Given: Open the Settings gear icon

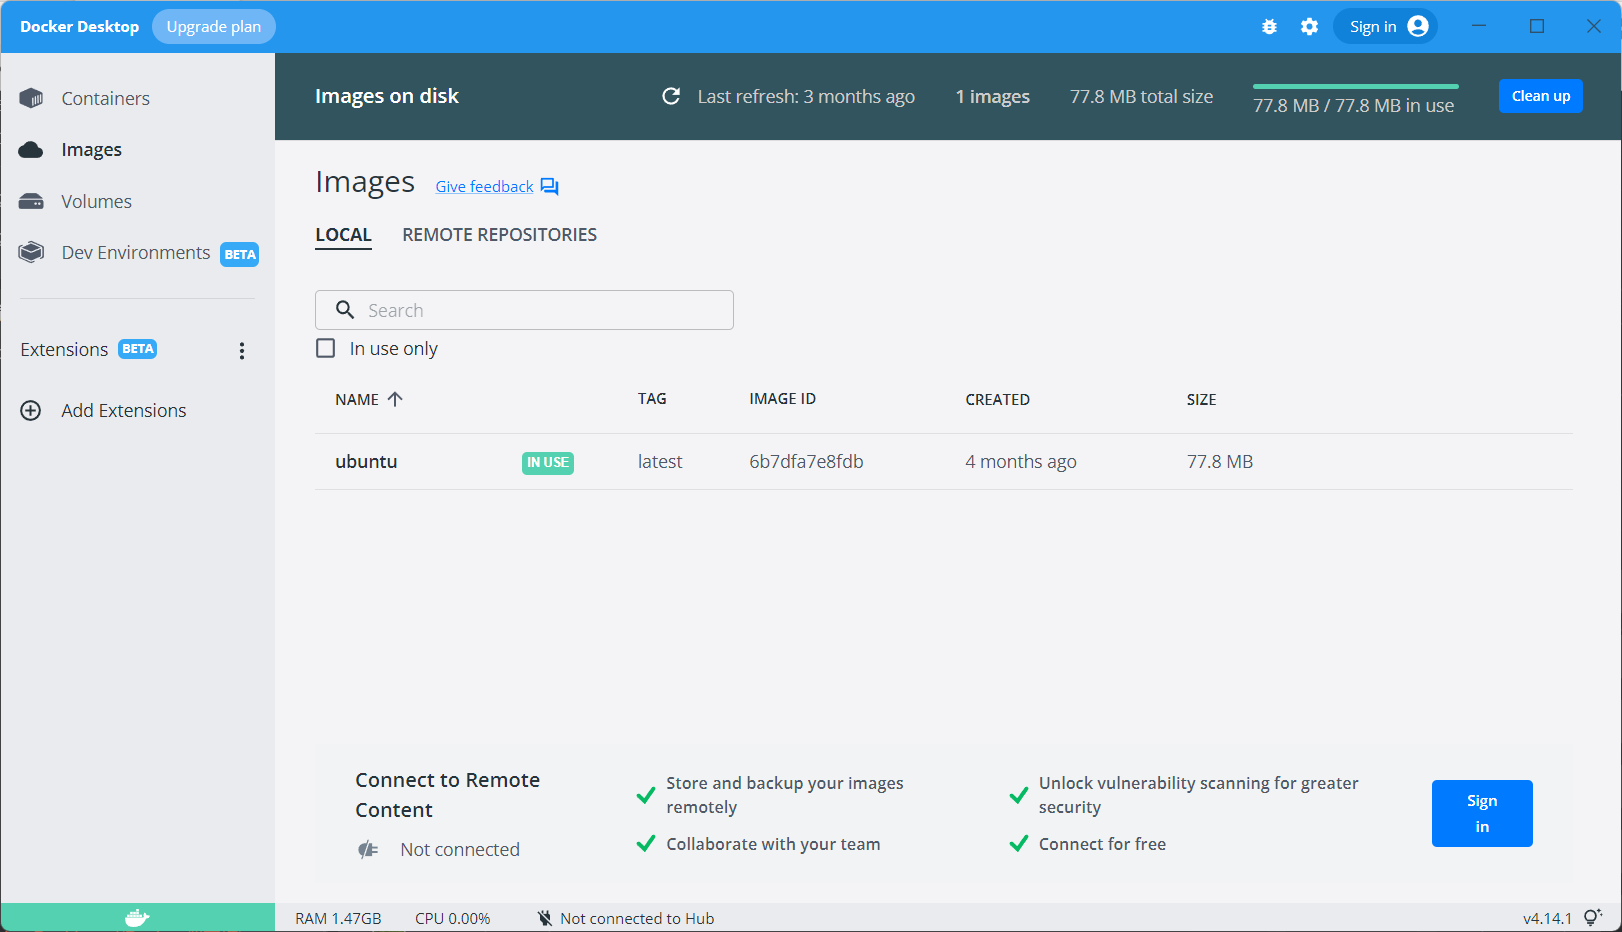Looking at the screenshot, I should (1309, 27).
